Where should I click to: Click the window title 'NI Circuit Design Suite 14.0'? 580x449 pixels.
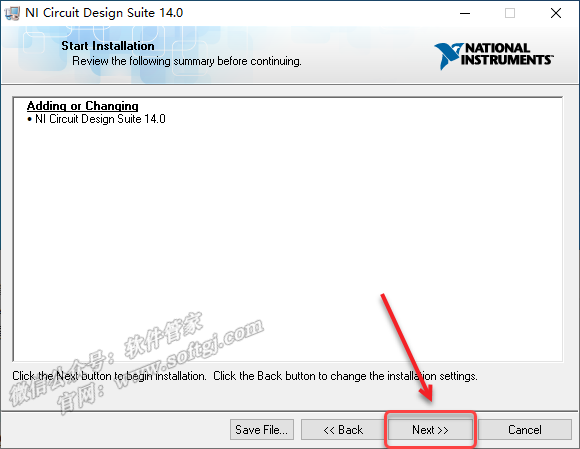tap(104, 13)
